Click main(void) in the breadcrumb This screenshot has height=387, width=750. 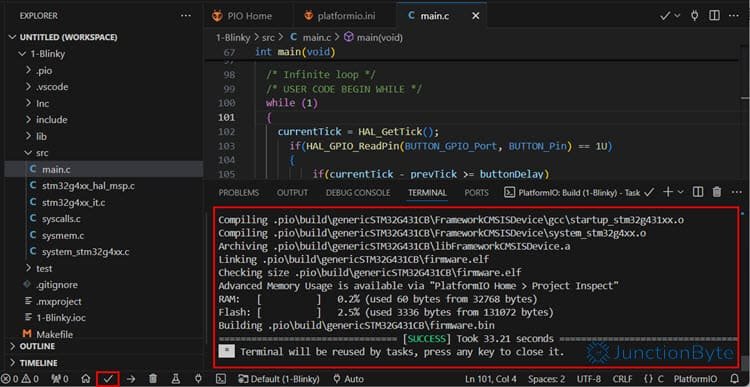tap(374, 37)
